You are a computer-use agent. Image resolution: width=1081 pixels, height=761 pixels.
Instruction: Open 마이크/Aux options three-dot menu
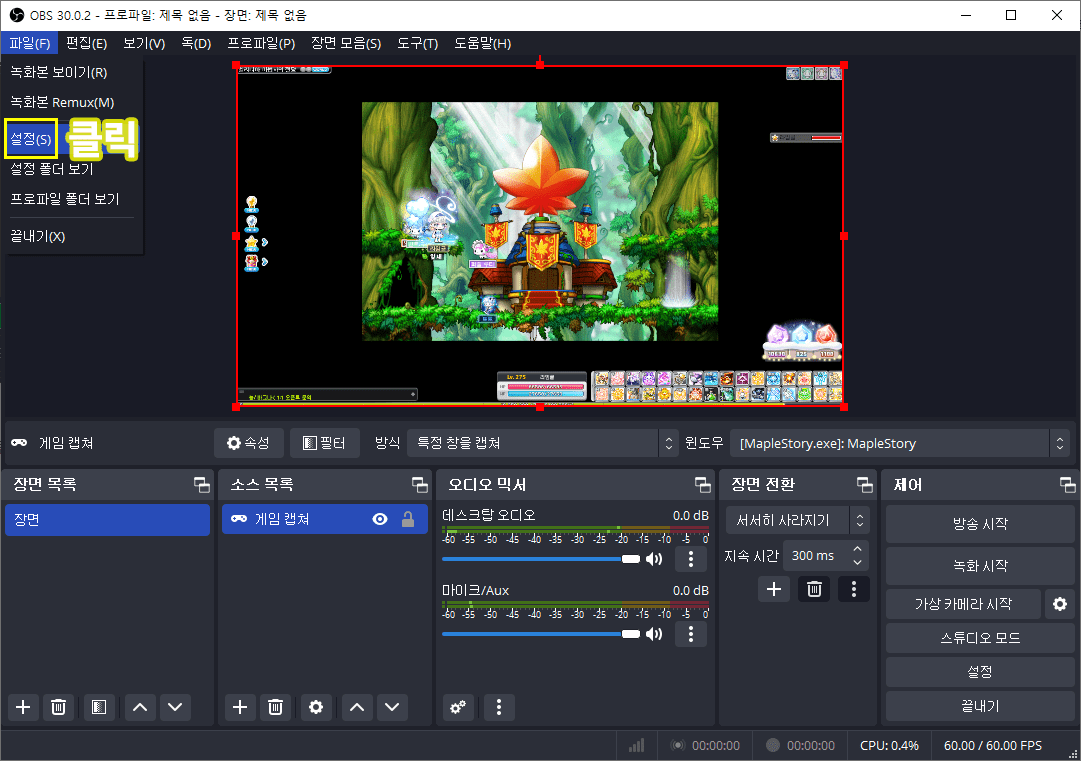691,634
